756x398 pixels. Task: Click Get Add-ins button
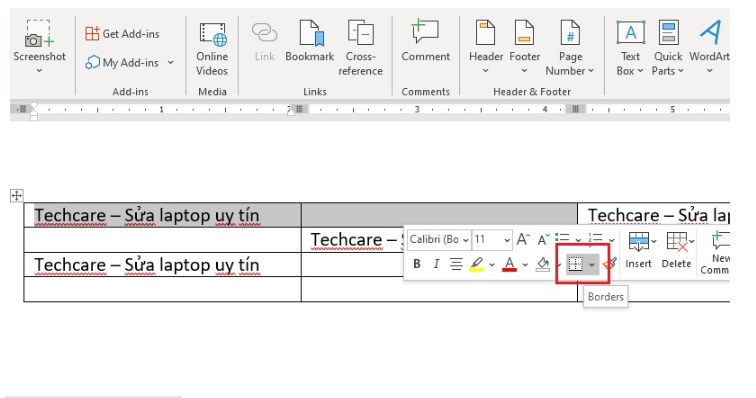122,34
